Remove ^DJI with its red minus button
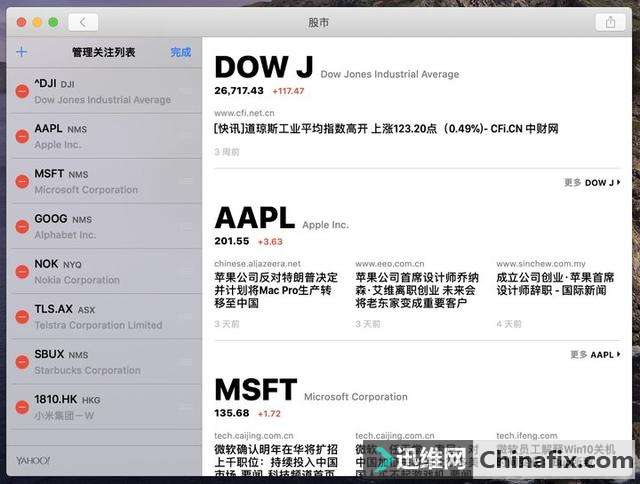The height and width of the screenshot is (484, 640). pos(22,91)
